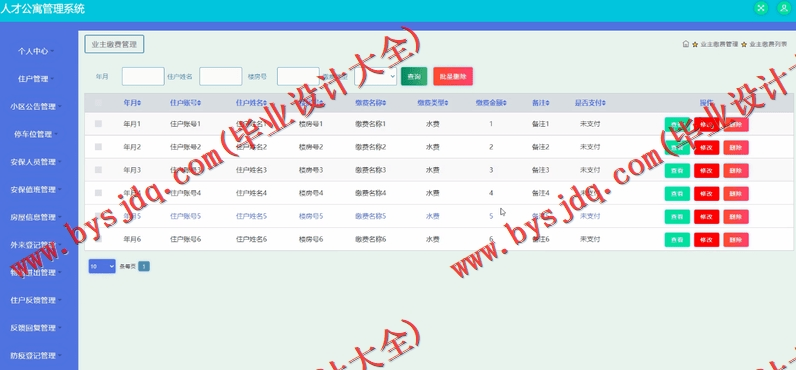Click 查看 button for row 年月2

pos(677,147)
